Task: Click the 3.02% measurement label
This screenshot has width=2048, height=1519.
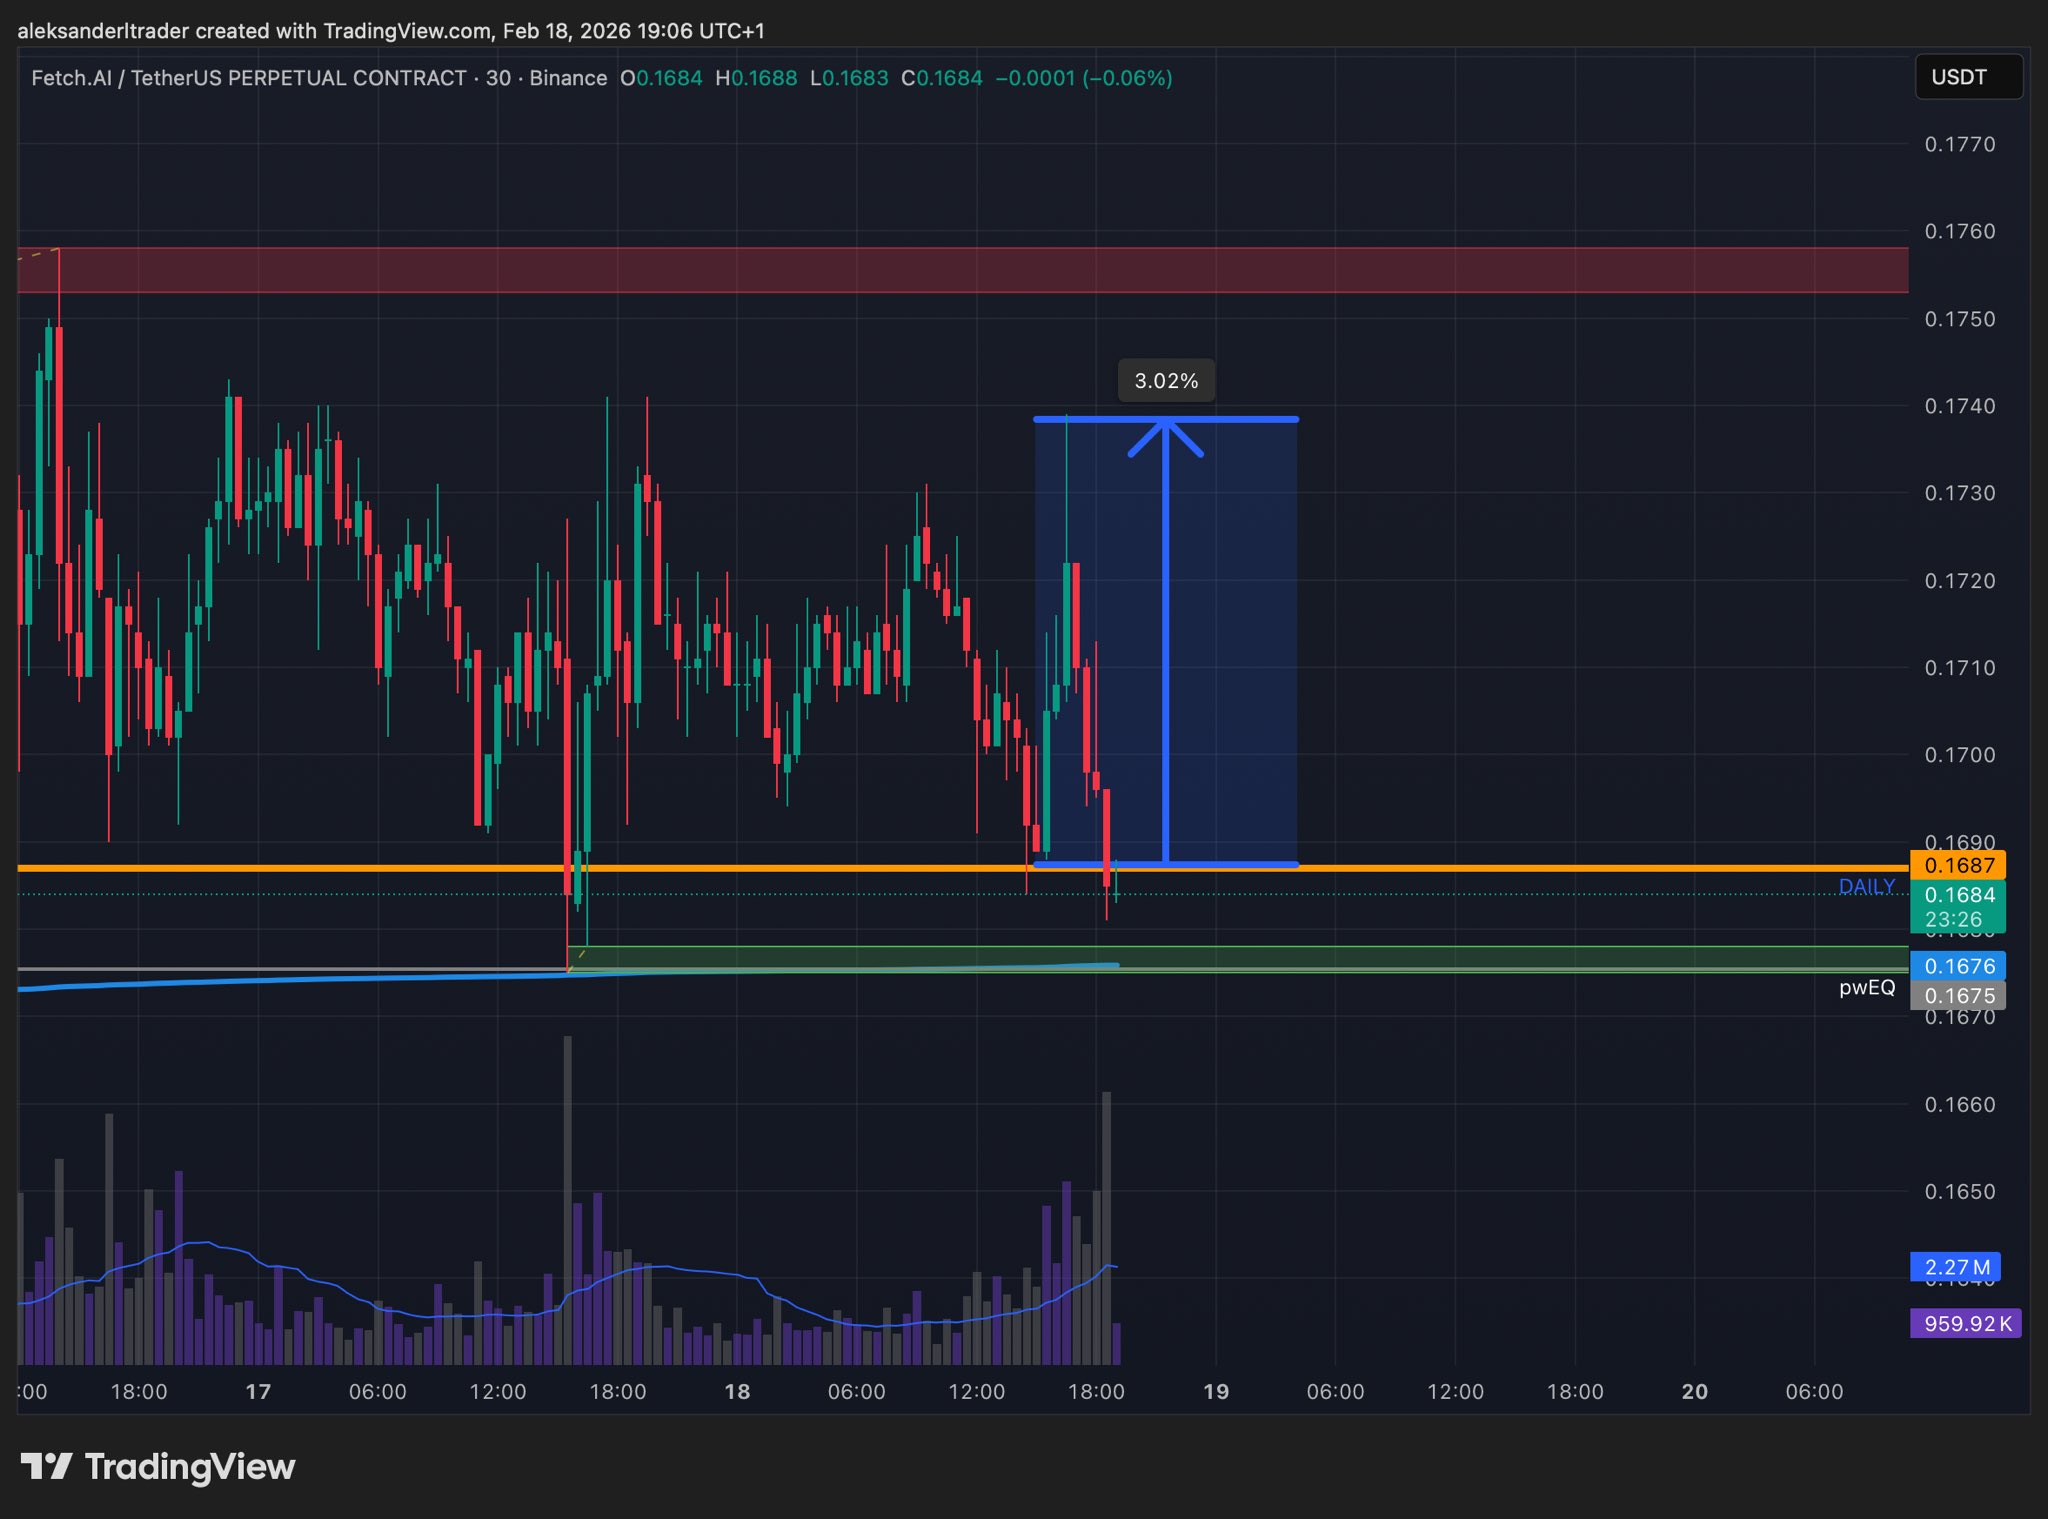Action: [1165, 381]
